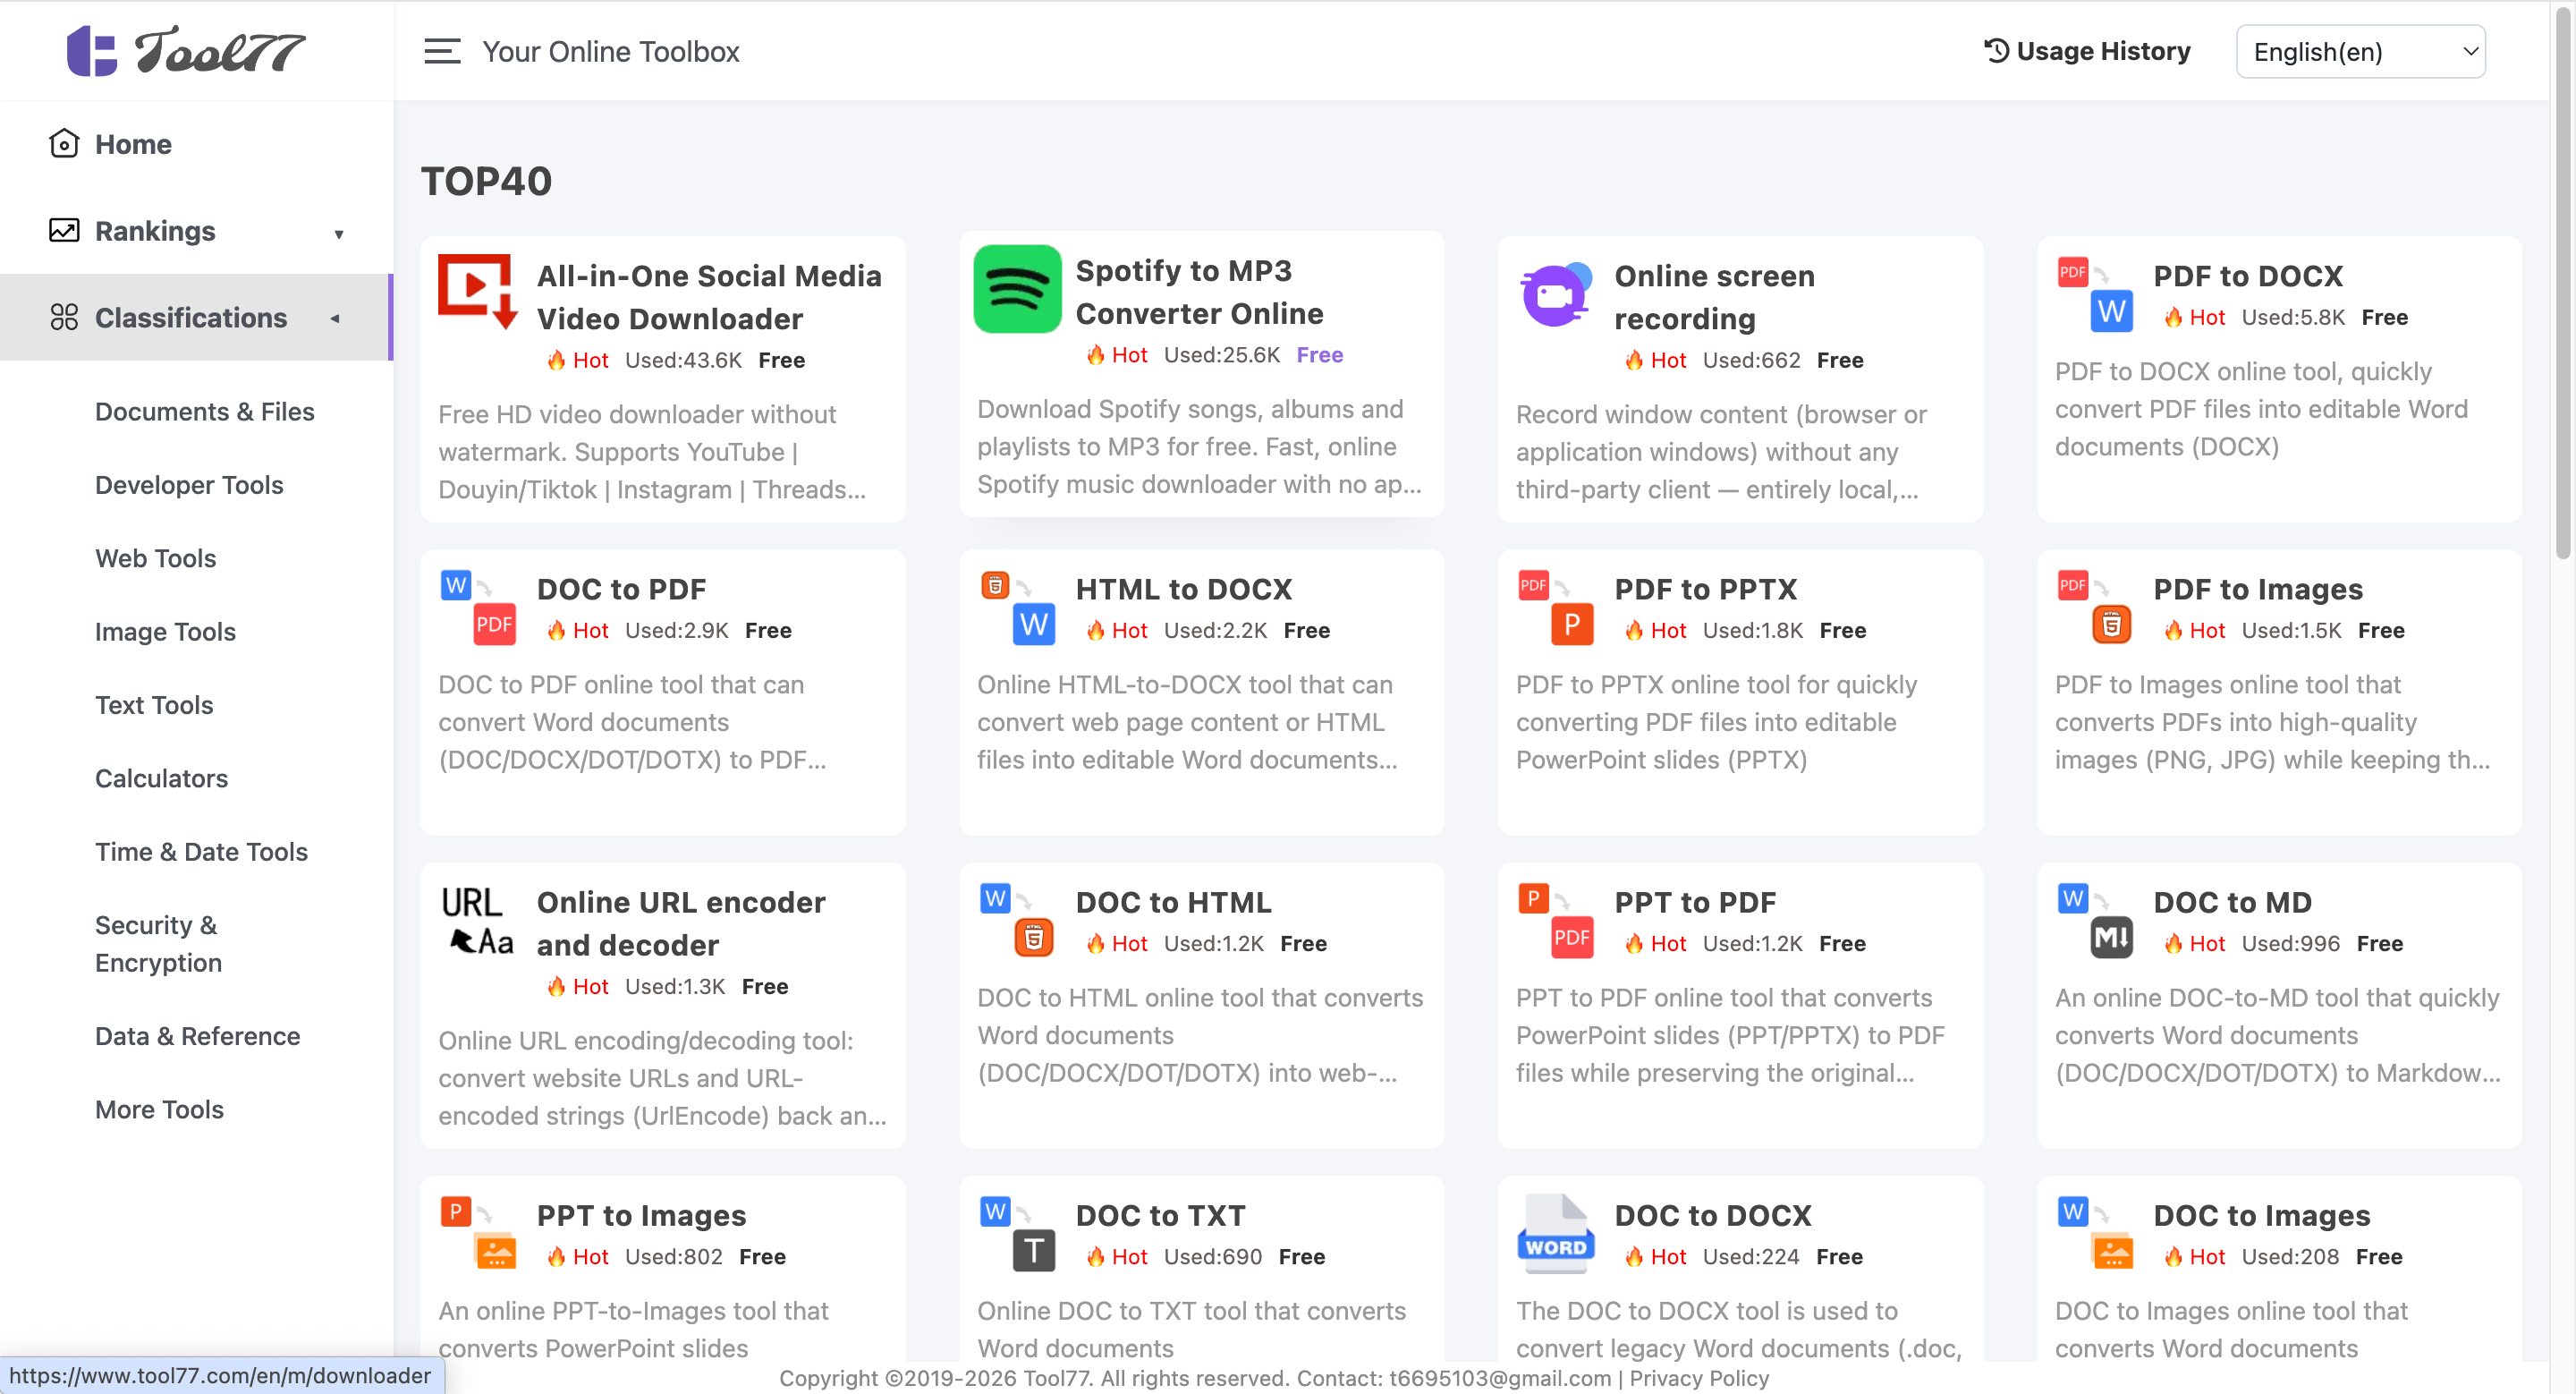The height and width of the screenshot is (1394, 2576).
Task: Select Image Tools in sidebar
Action: pyautogui.click(x=165, y=632)
